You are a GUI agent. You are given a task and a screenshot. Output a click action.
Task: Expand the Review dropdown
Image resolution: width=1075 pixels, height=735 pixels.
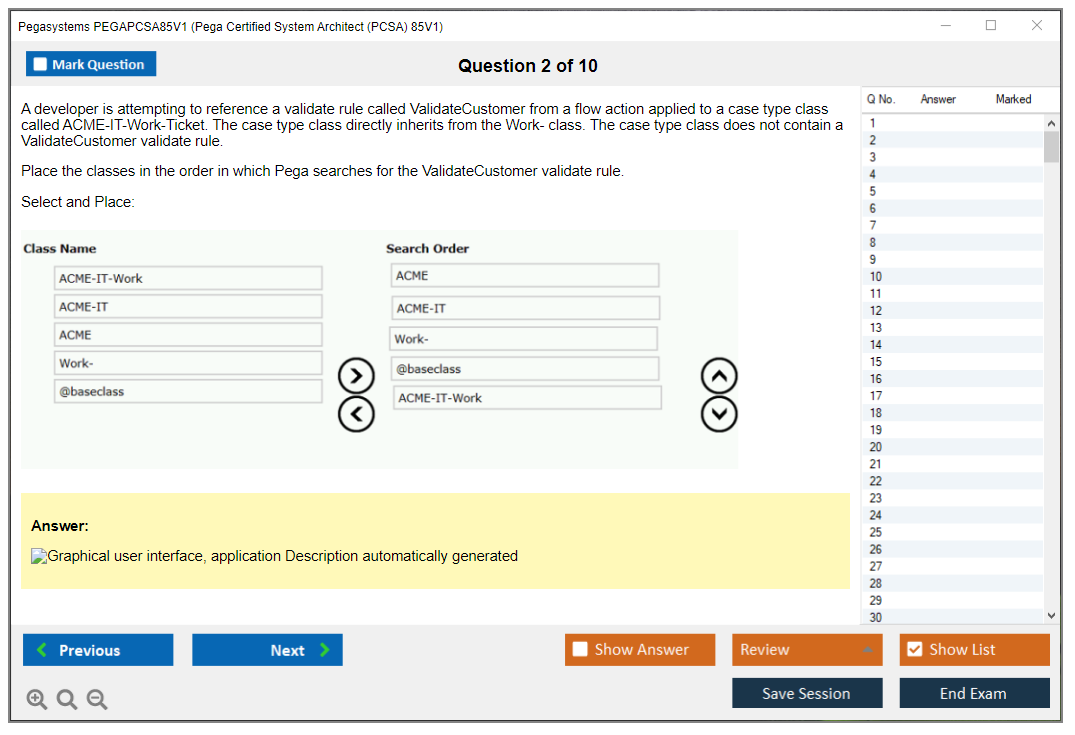pos(867,650)
